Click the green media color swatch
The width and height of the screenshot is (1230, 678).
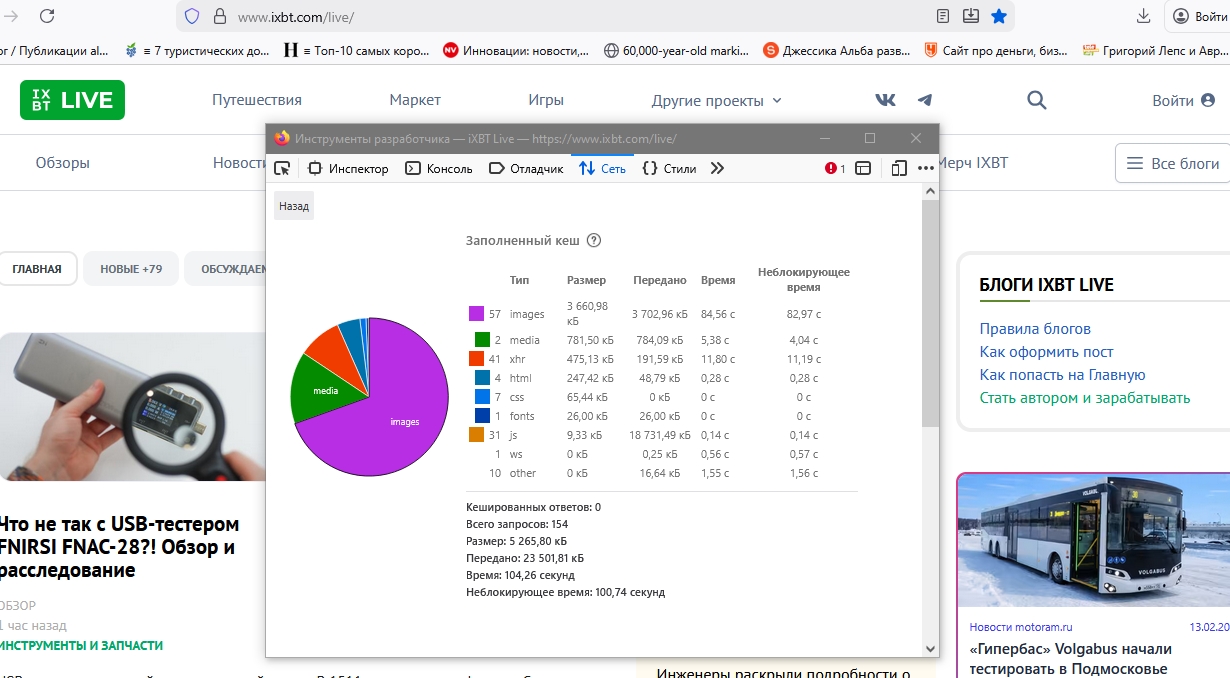click(482, 340)
